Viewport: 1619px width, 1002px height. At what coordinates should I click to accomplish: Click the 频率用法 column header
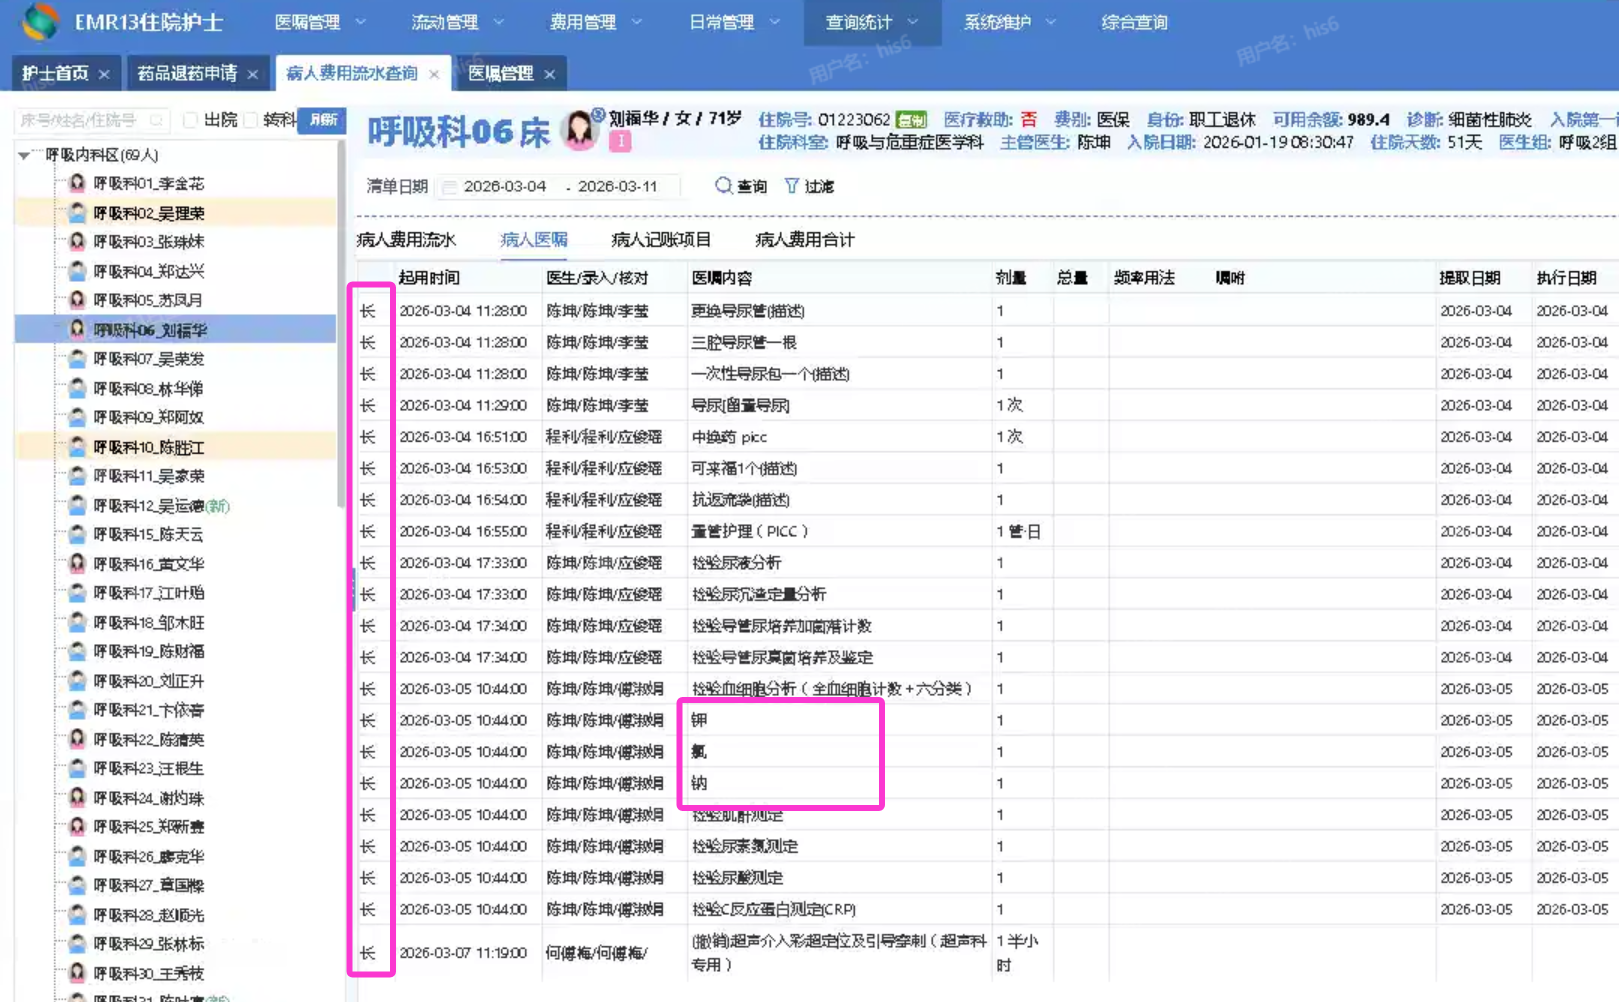[1144, 278]
